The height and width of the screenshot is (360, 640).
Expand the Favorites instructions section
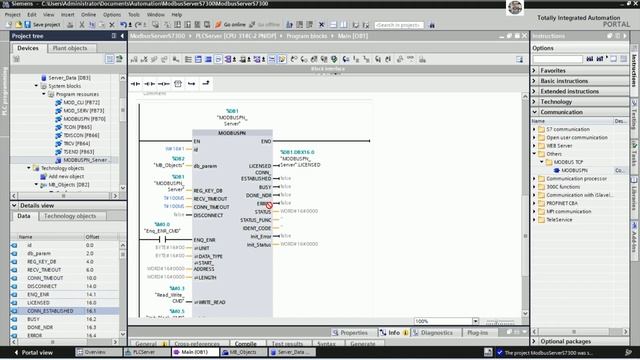coord(534,71)
